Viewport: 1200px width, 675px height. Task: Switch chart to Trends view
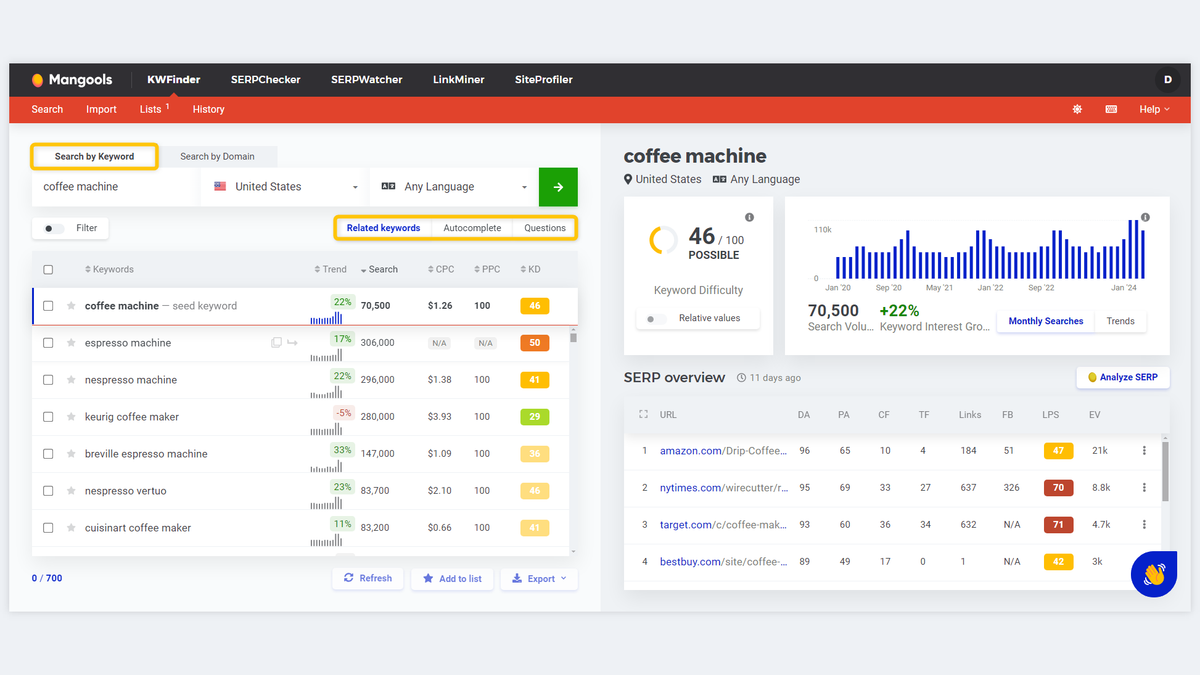click(1120, 321)
